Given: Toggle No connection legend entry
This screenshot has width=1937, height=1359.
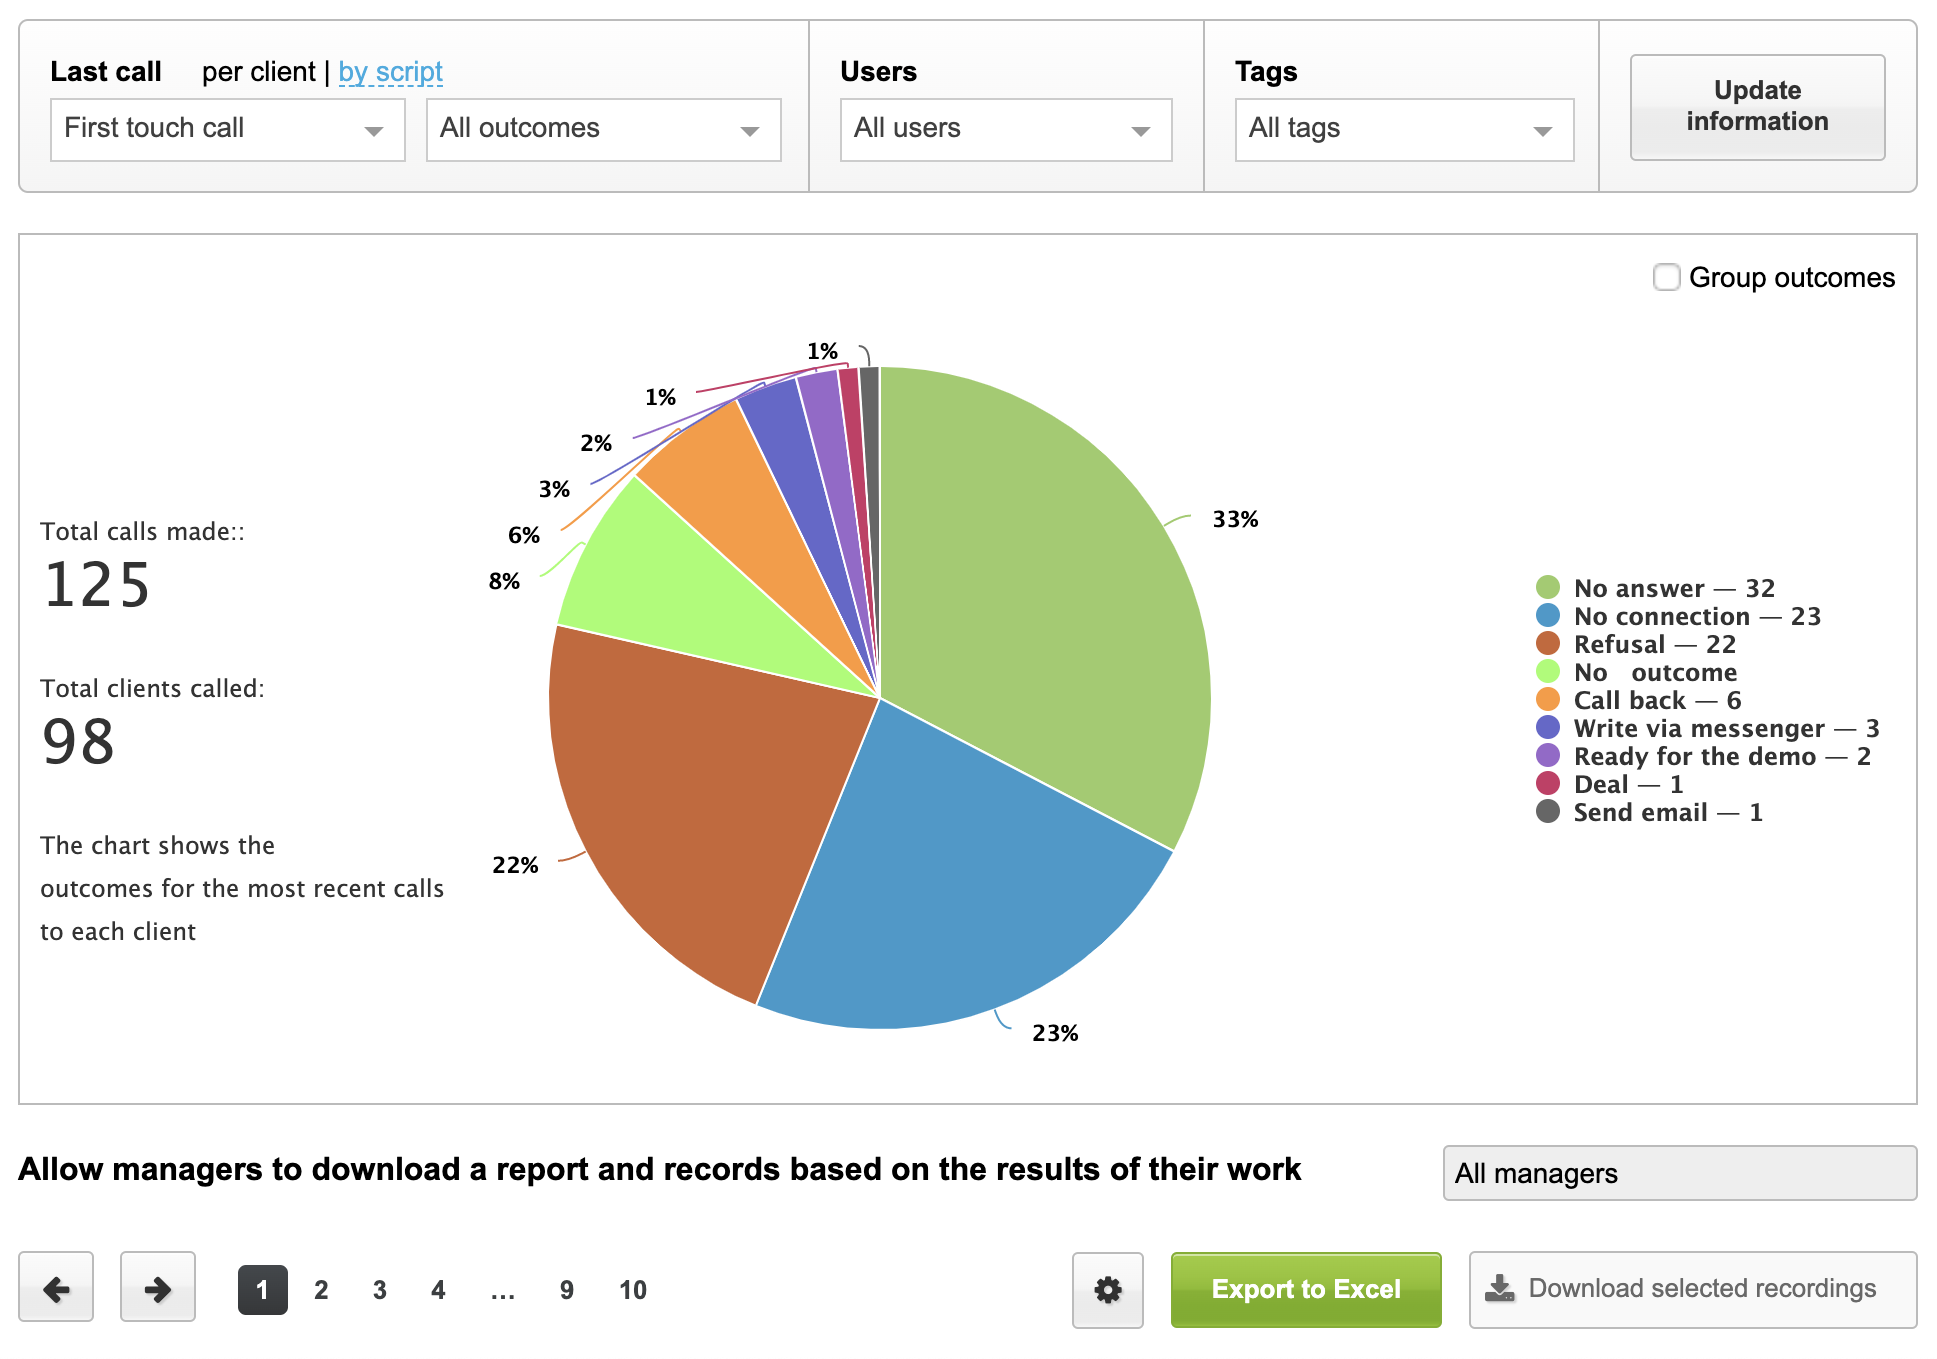Looking at the screenshot, I should point(1696,616).
